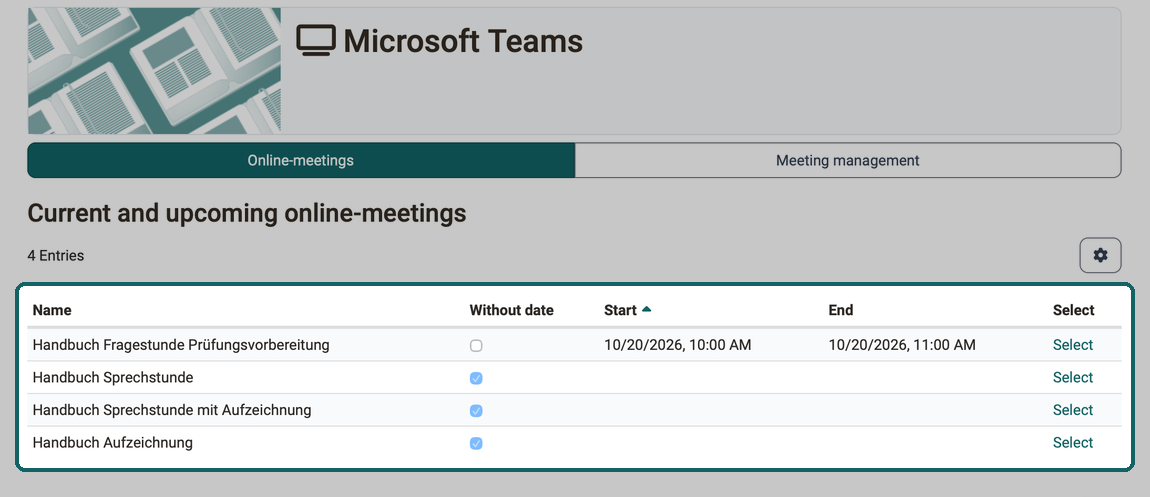Image resolution: width=1150 pixels, height=497 pixels.
Task: Switch to the Online-meetings tab
Action: (x=301, y=160)
